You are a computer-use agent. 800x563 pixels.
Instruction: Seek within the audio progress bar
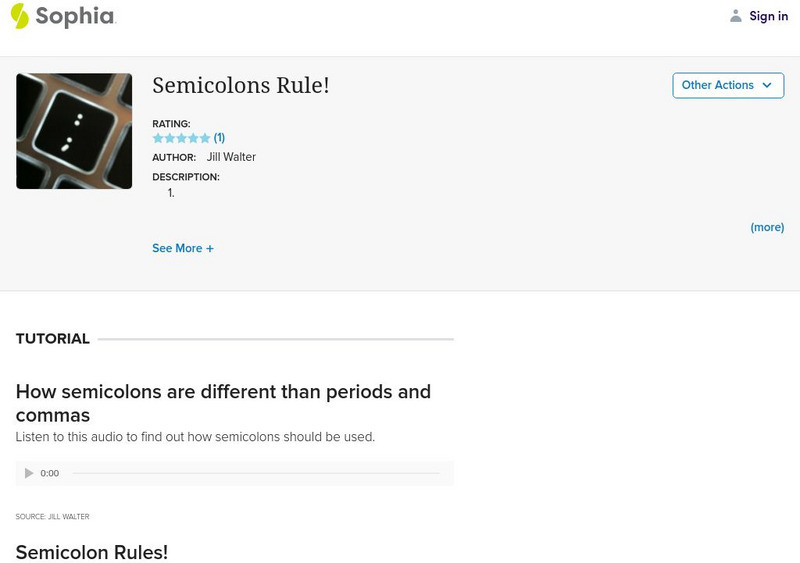coord(255,473)
